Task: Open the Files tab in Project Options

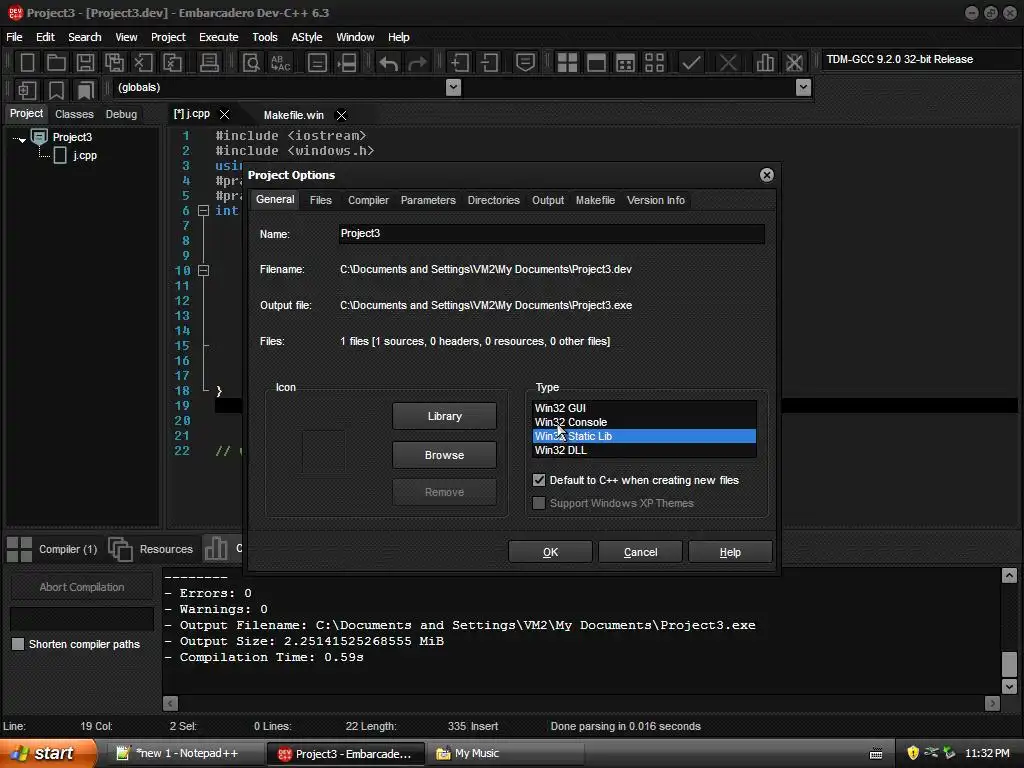Action: click(321, 200)
